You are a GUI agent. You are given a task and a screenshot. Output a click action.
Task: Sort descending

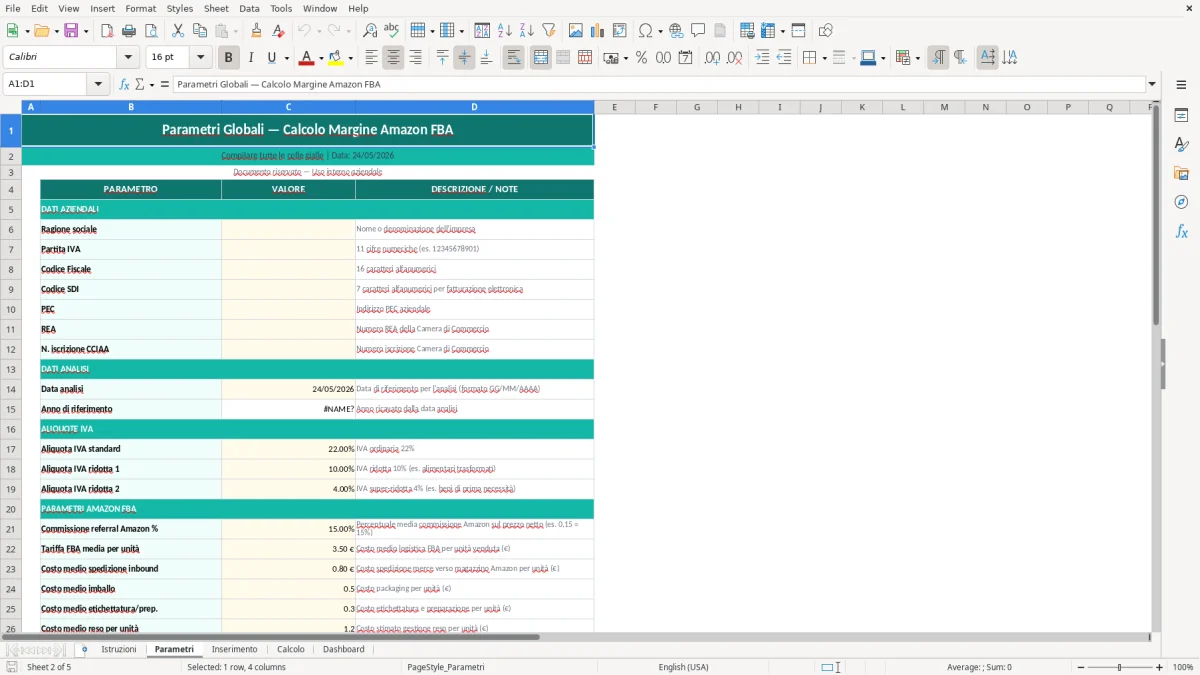click(527, 31)
